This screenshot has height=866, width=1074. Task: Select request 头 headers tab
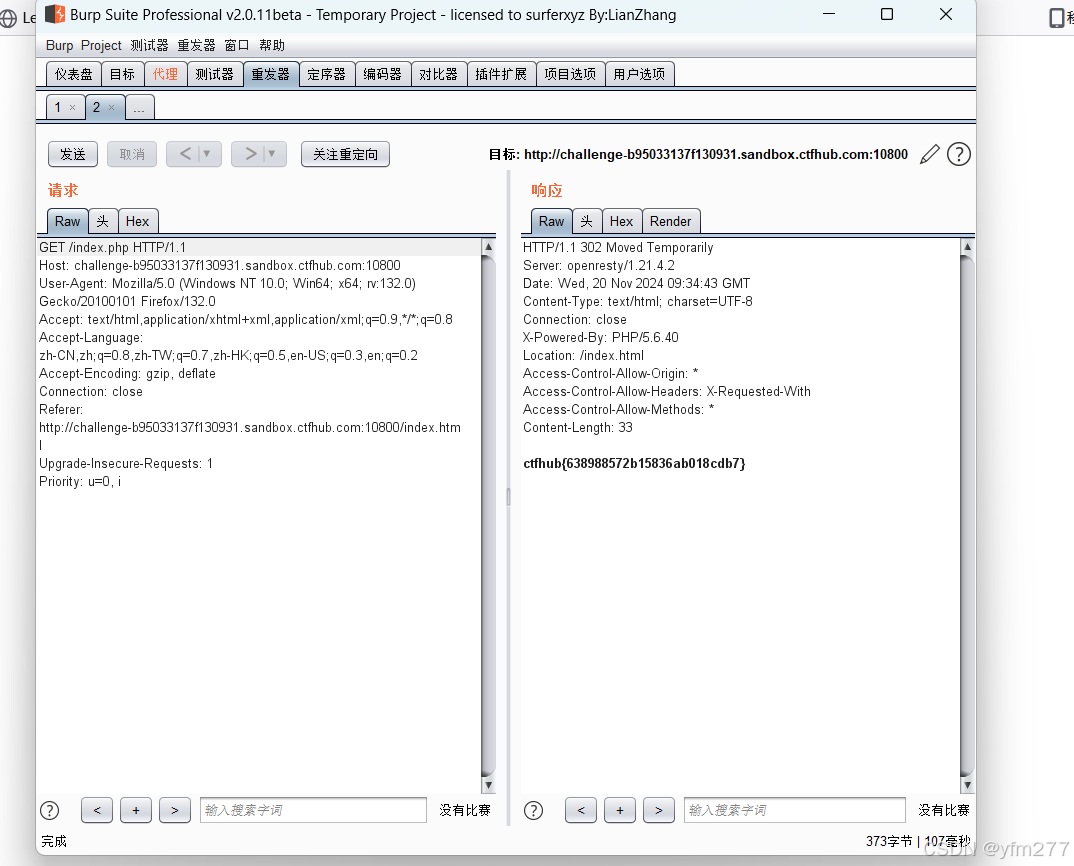[x=103, y=221]
